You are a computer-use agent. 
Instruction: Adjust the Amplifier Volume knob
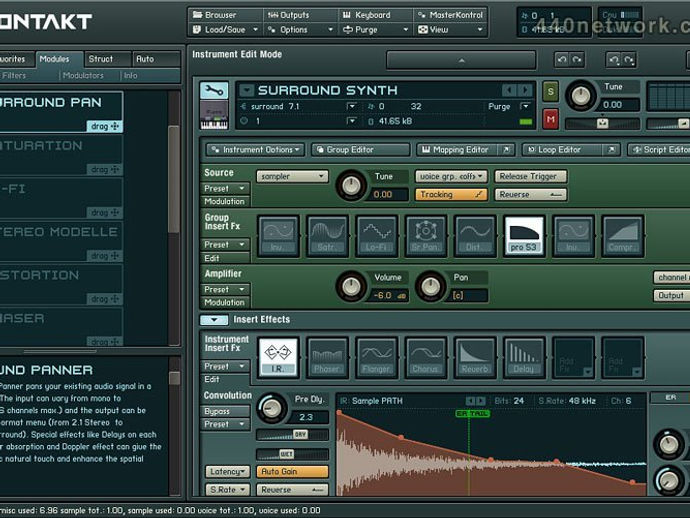click(x=351, y=287)
